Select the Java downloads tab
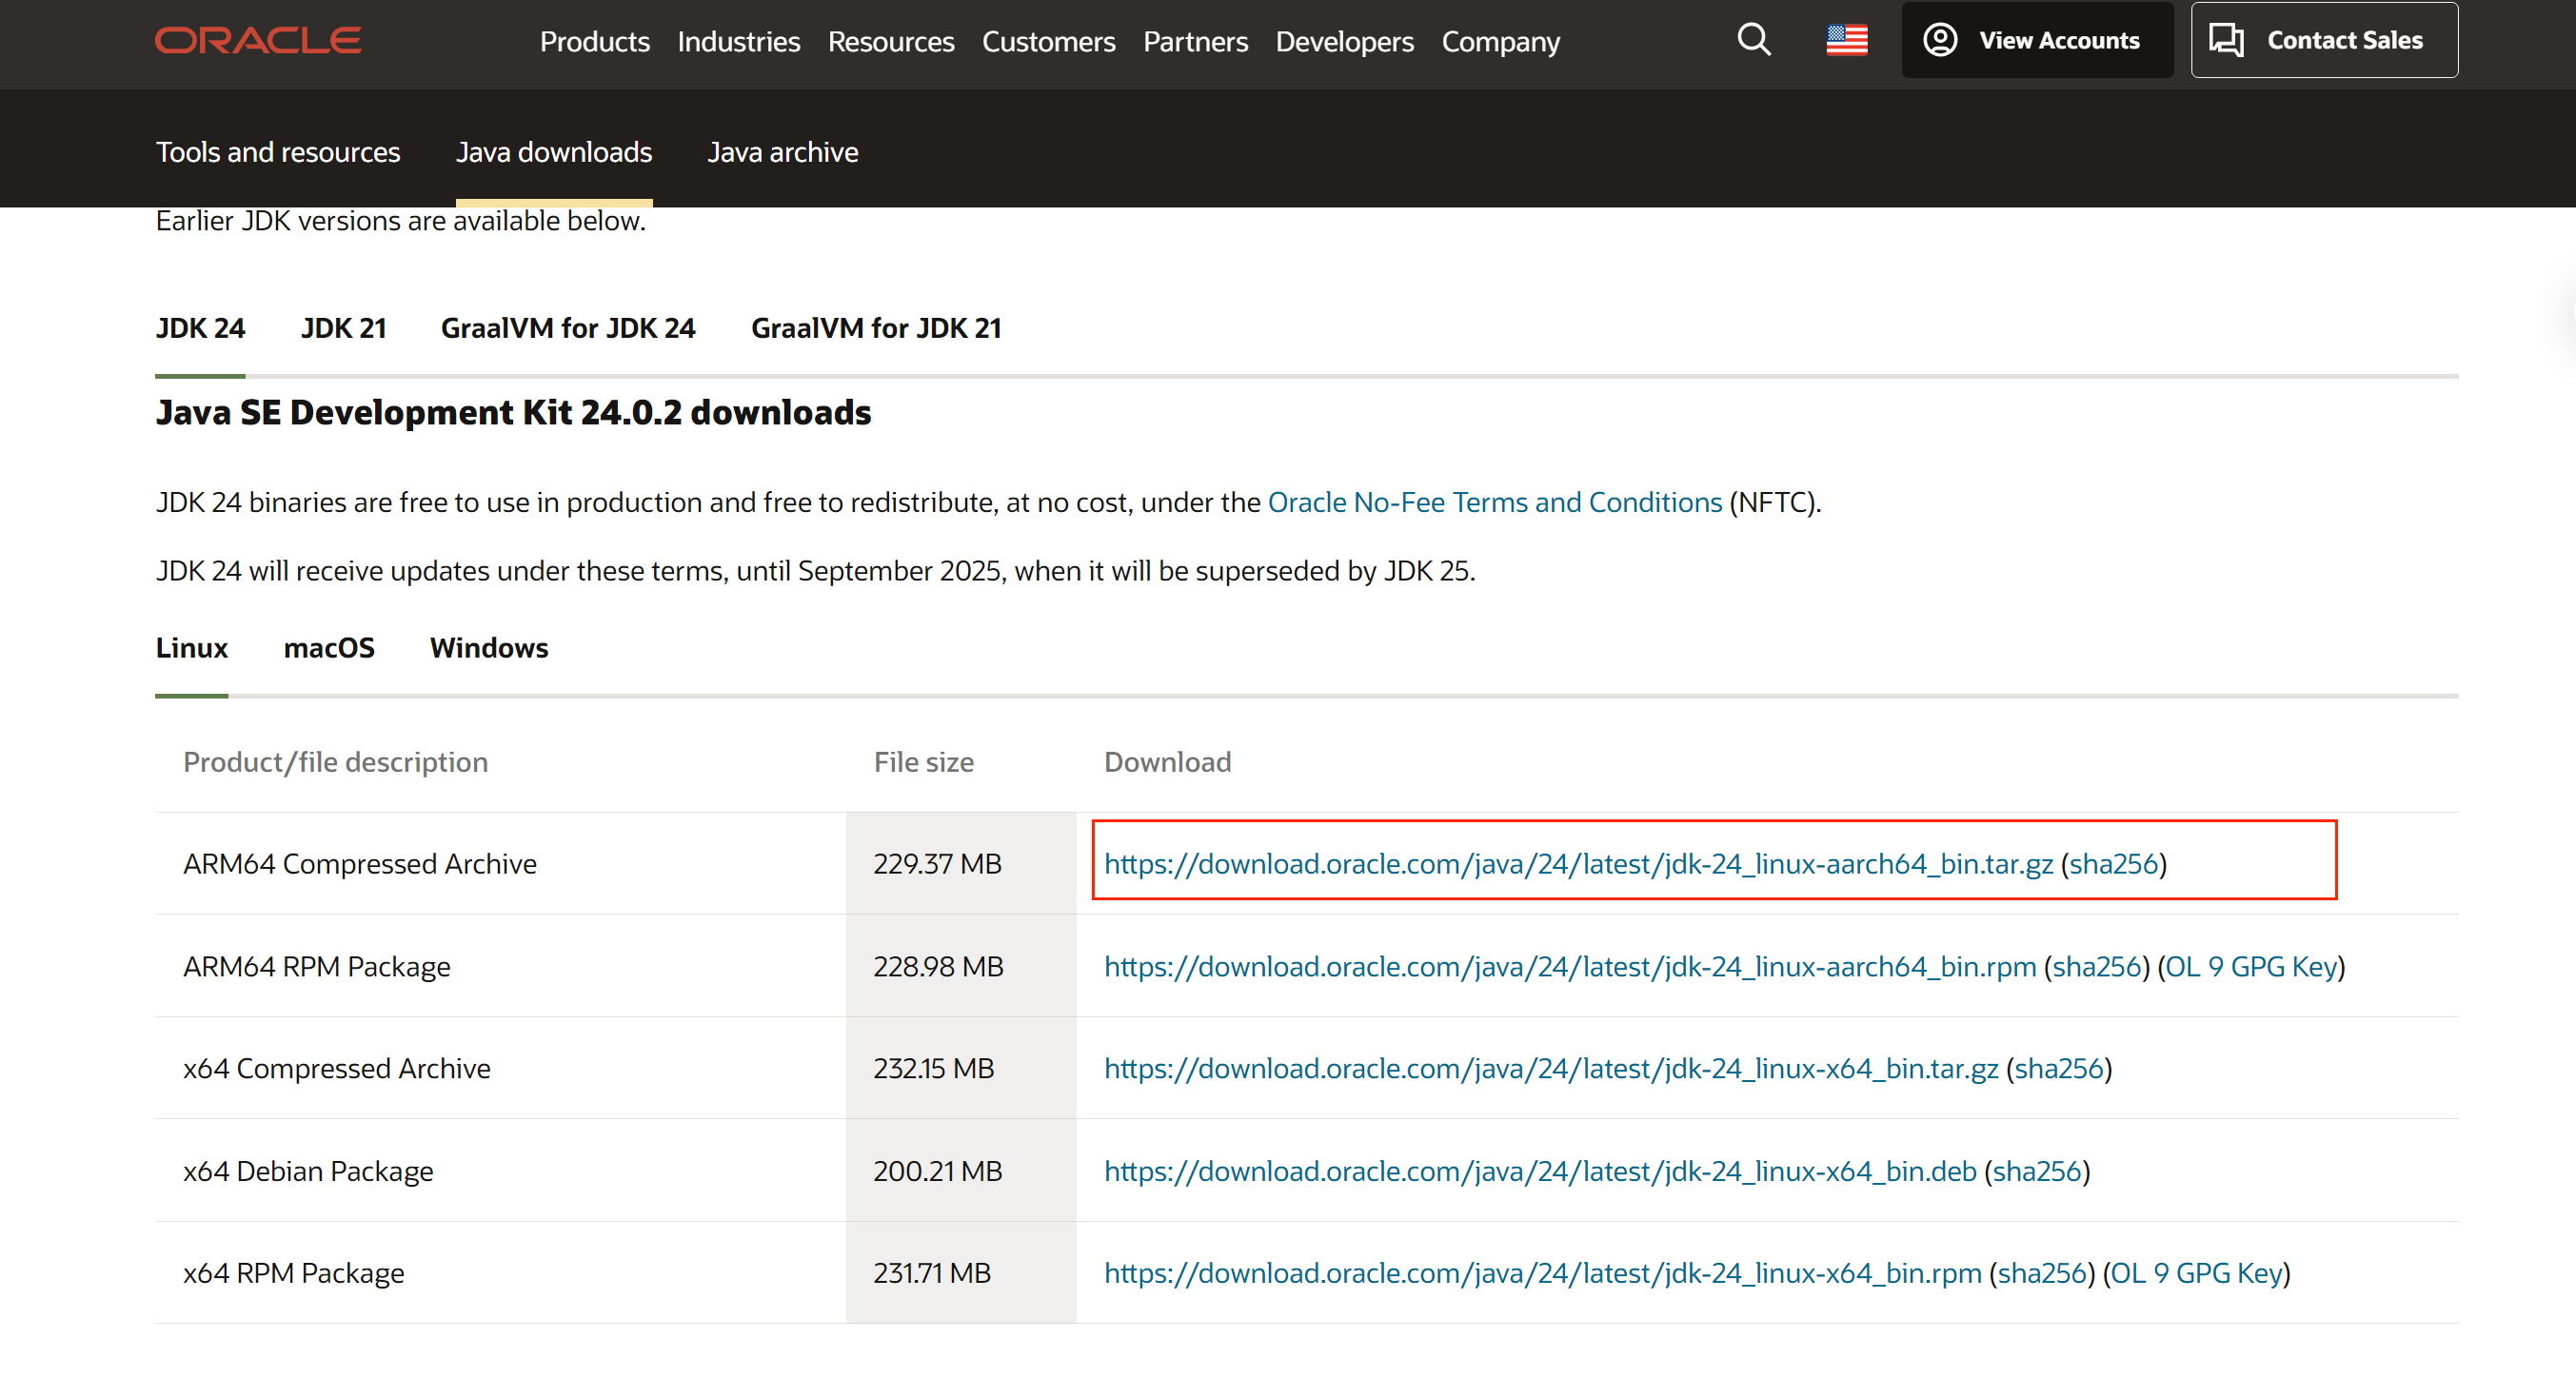The width and height of the screenshot is (2576, 1378). [554, 152]
